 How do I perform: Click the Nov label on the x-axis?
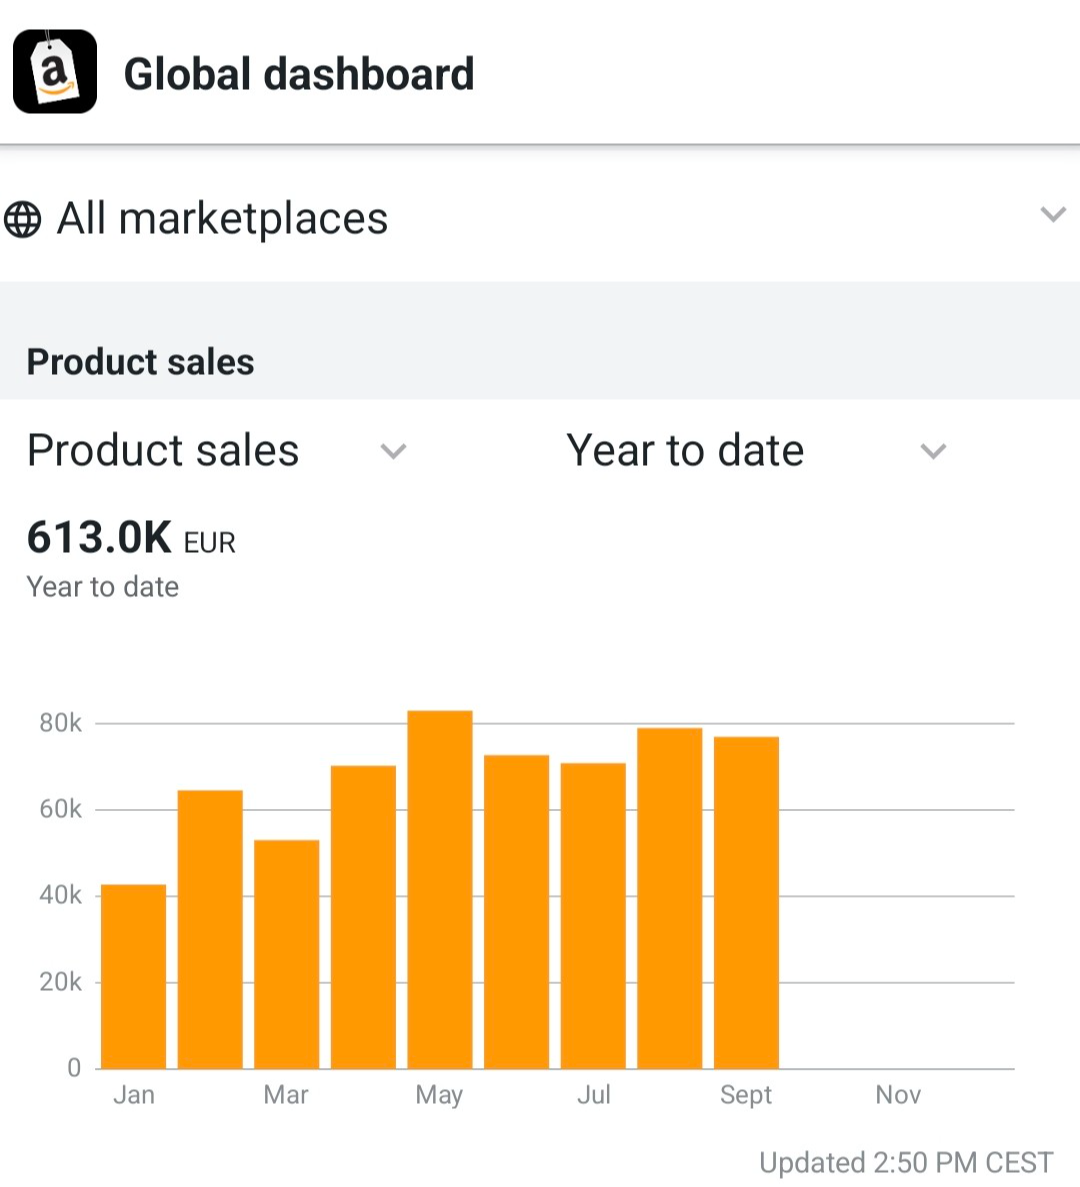click(897, 1094)
